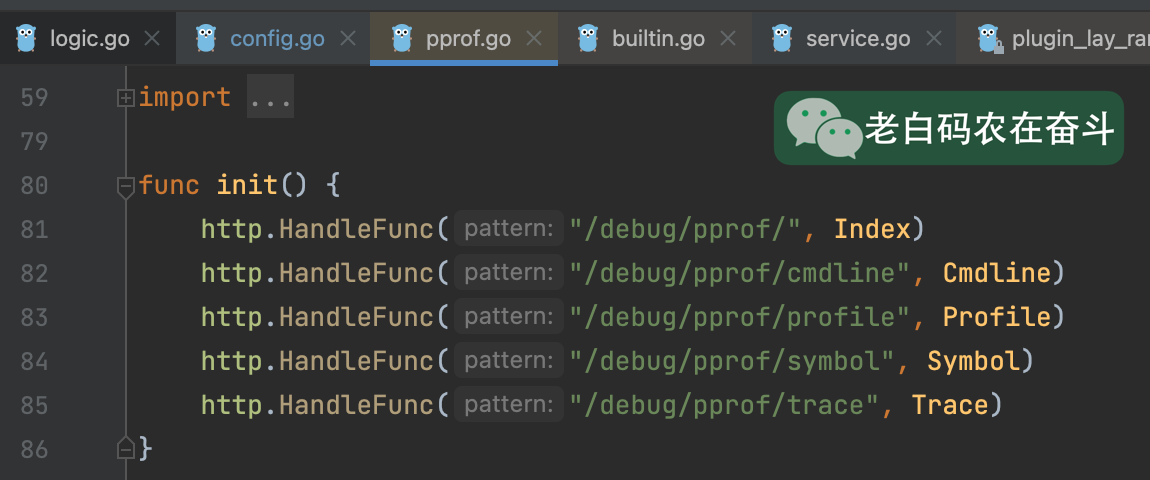
Task: Click the gopher icon on builtin.go tab
Action: pyautogui.click(x=588, y=39)
